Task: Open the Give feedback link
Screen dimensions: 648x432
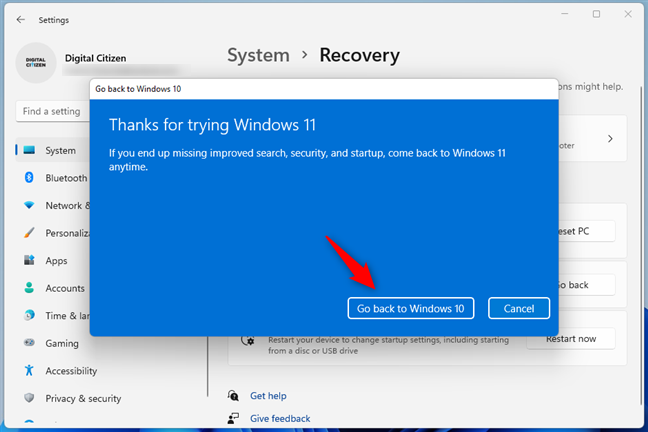Action: pos(280,418)
